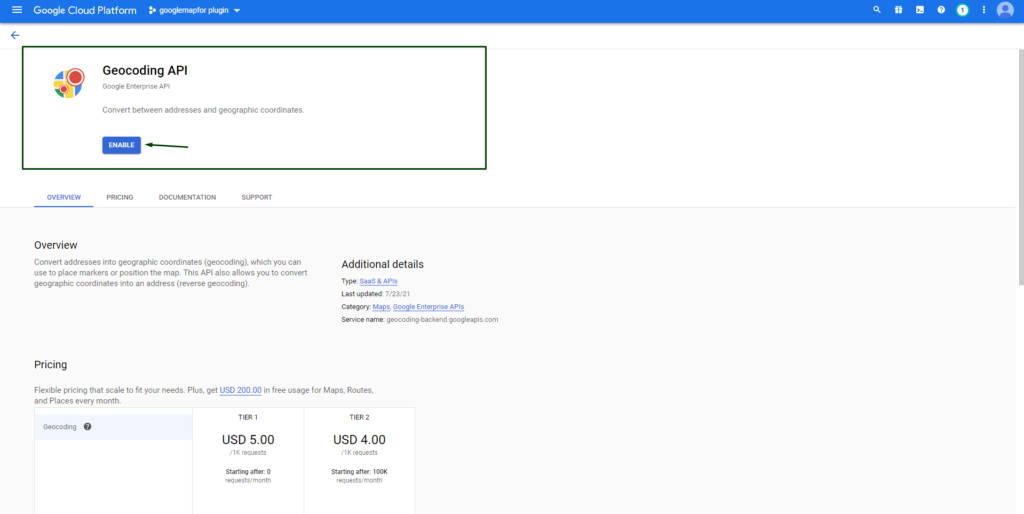Activate the Cloud Shell terminal icon
The height and width of the screenshot is (514, 1024).
pyautogui.click(x=919, y=10)
